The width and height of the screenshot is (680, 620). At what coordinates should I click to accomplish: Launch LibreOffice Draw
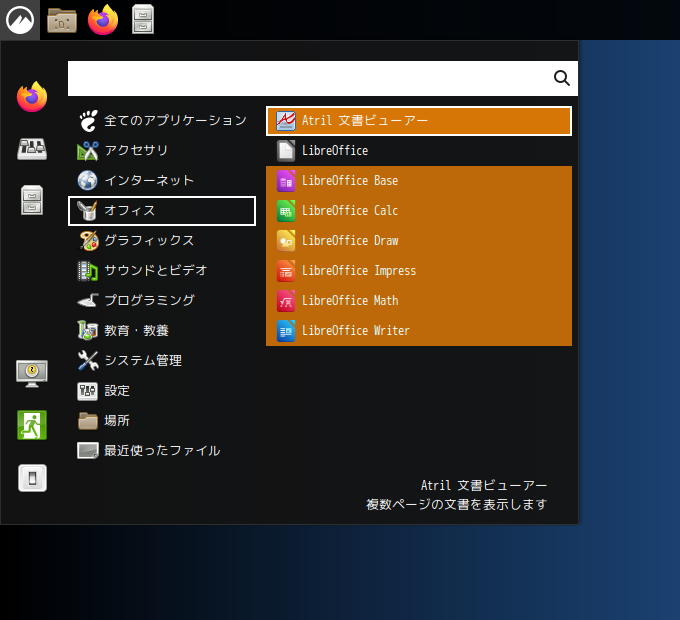419,241
